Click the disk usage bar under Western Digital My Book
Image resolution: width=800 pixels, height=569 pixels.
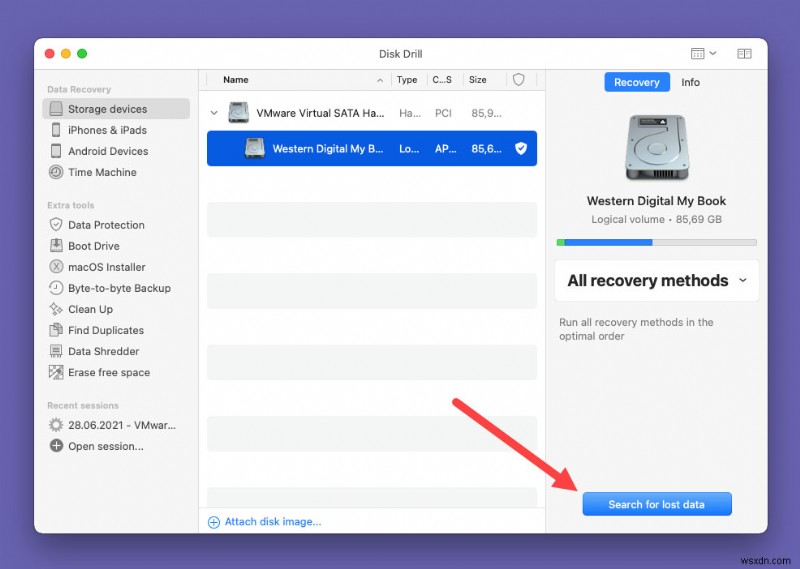click(x=656, y=242)
